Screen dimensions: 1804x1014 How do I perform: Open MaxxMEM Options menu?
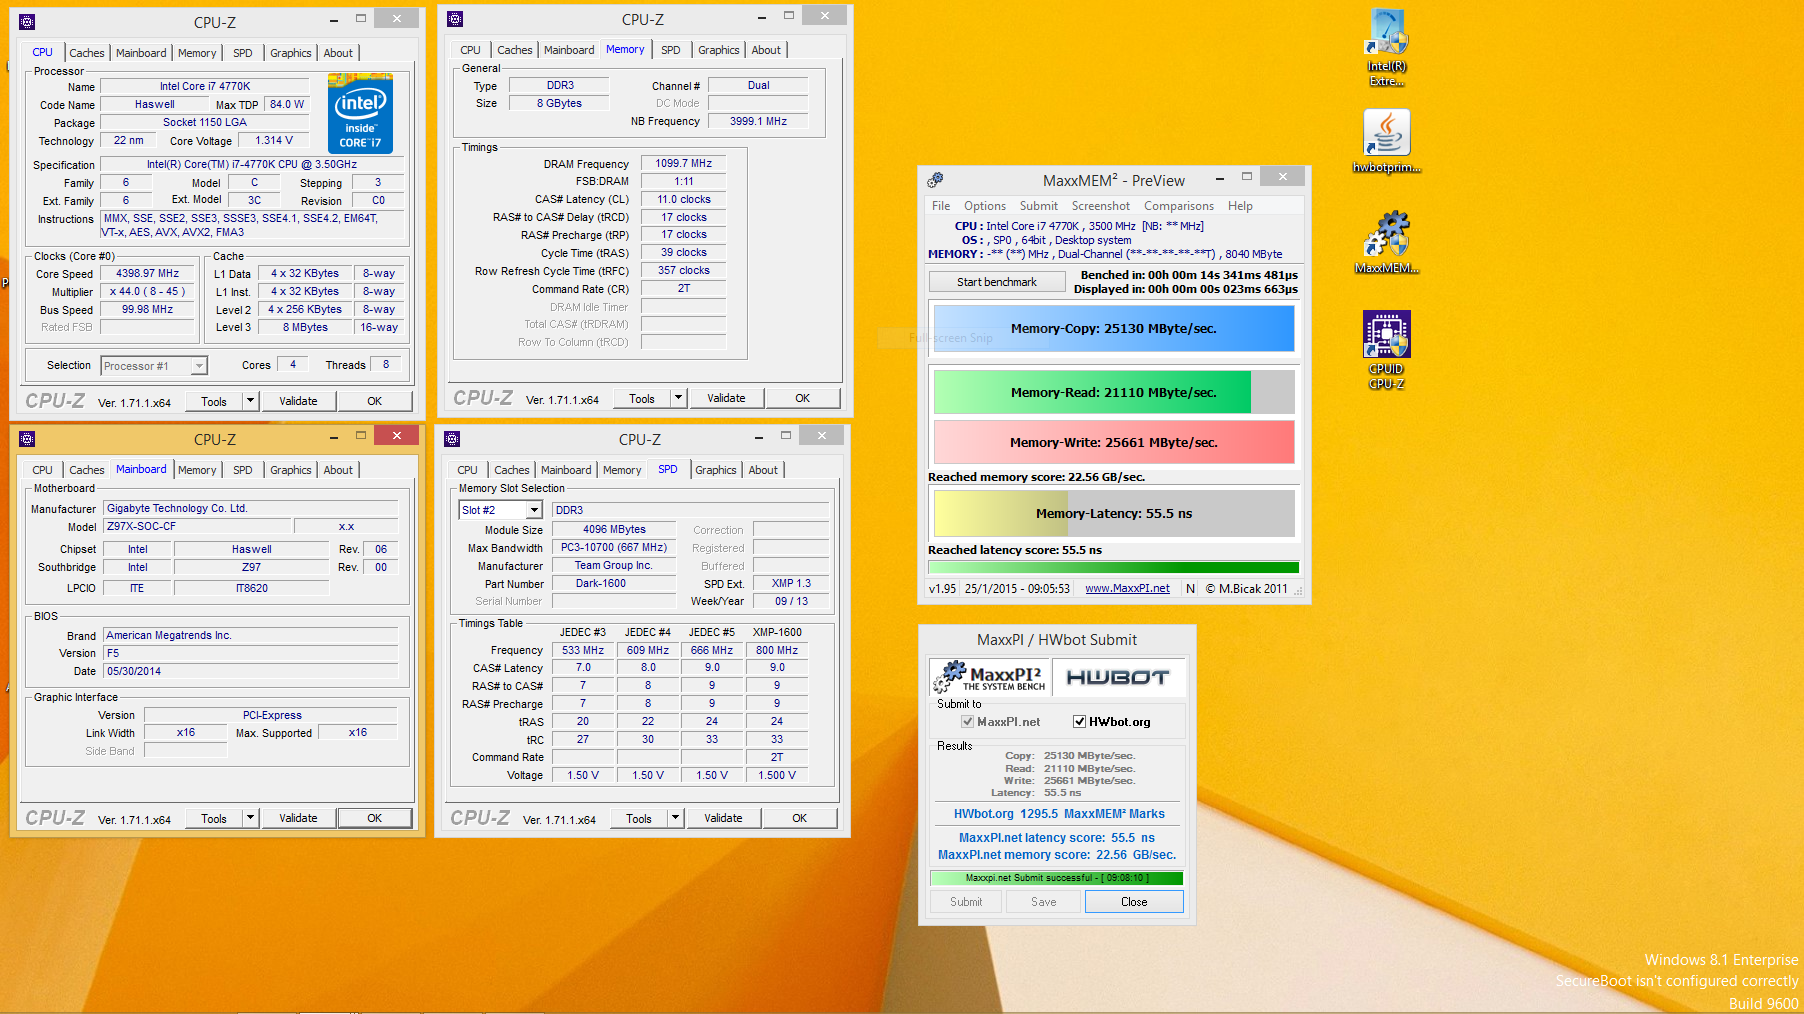tap(985, 206)
